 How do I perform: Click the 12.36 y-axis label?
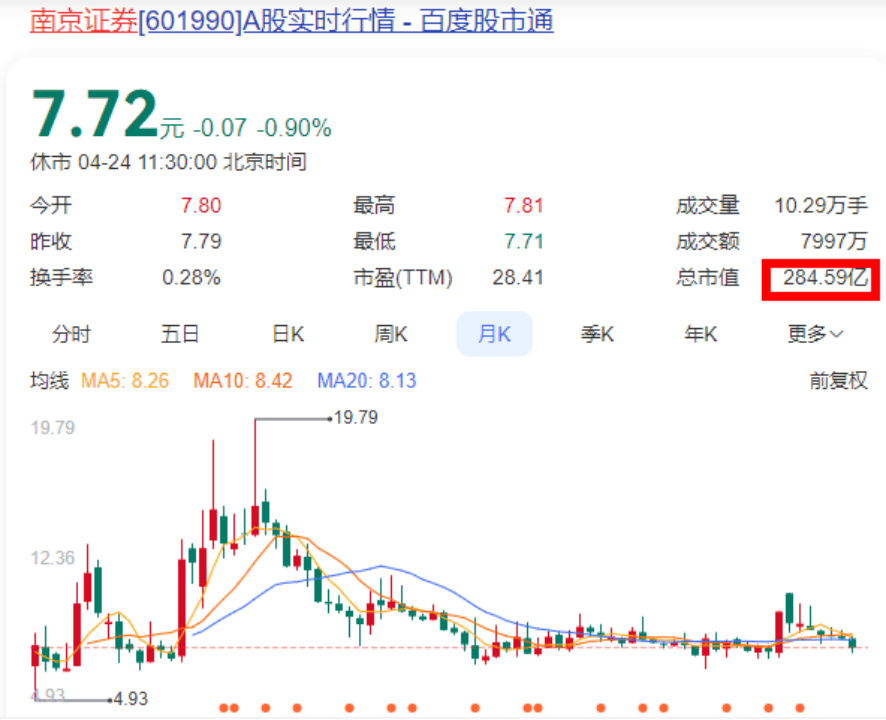click(x=53, y=558)
